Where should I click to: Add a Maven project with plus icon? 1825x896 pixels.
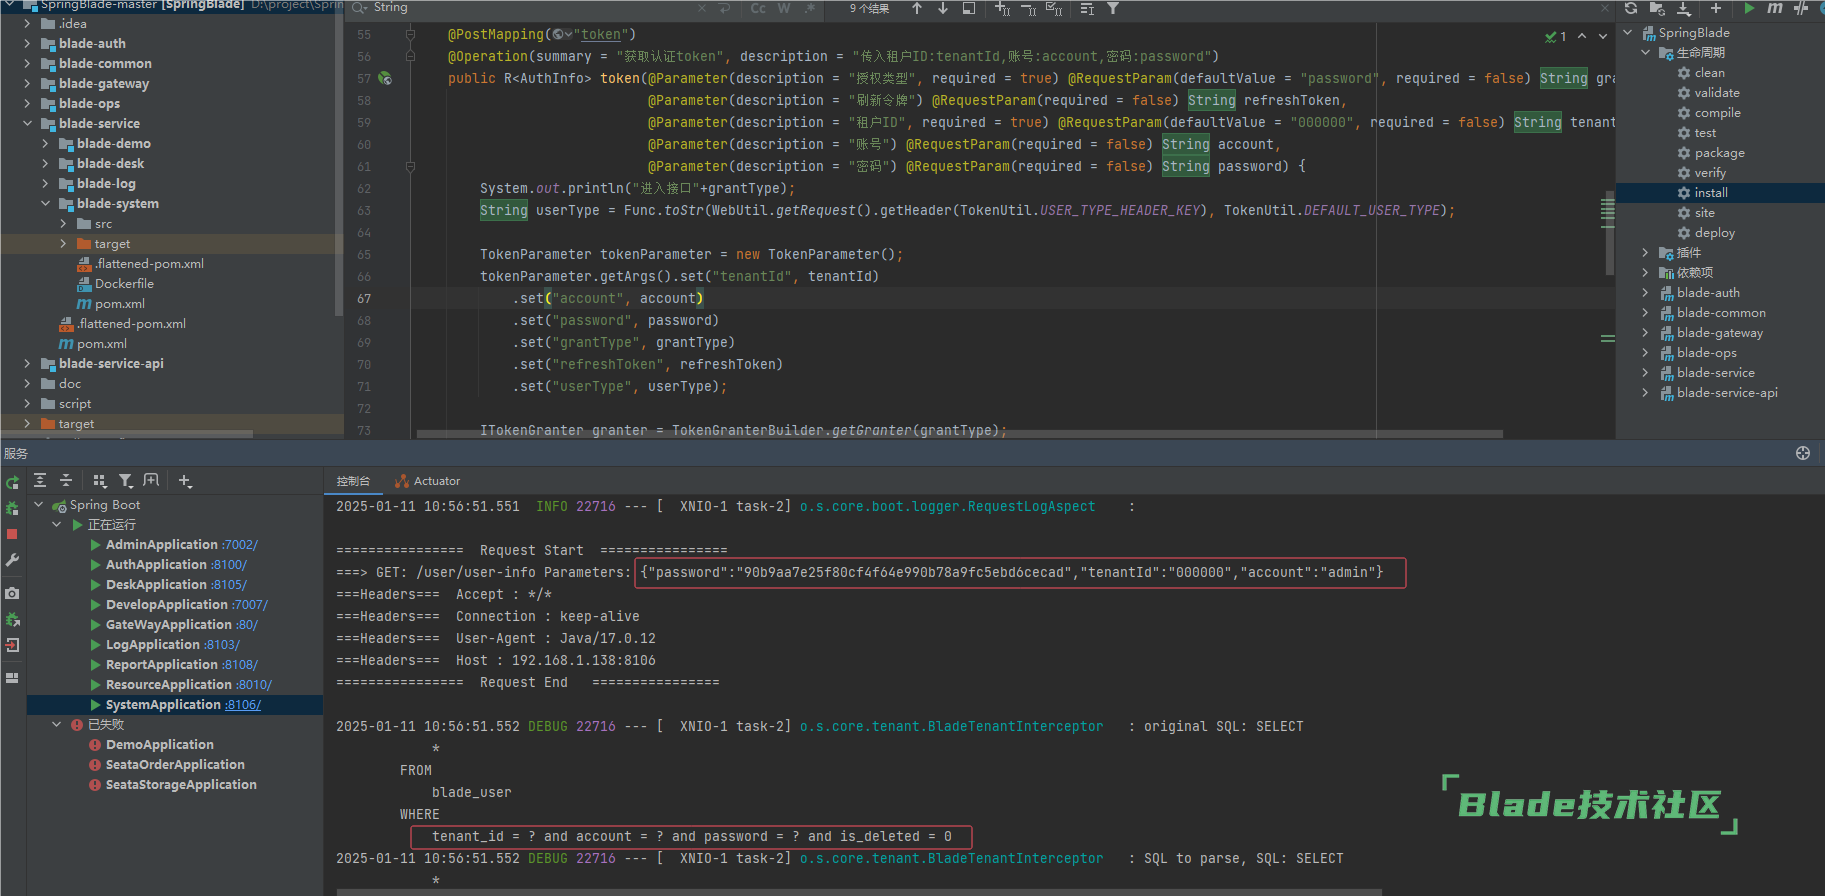coord(1716,8)
